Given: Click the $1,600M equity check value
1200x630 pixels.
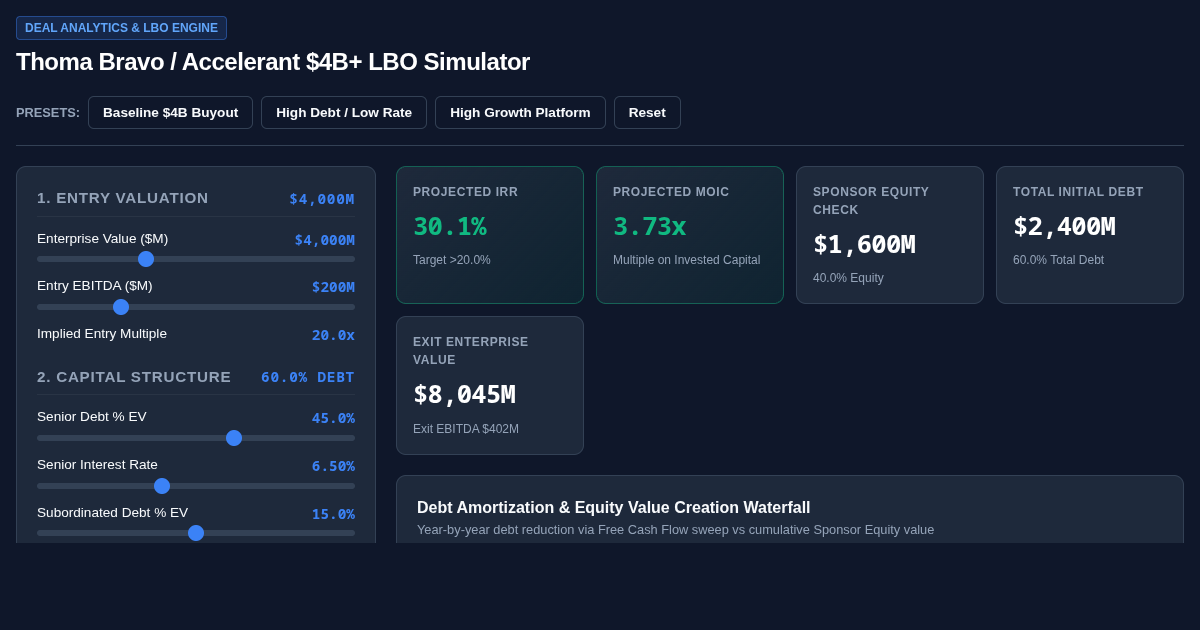Looking at the screenshot, I should pyautogui.click(x=864, y=245).
